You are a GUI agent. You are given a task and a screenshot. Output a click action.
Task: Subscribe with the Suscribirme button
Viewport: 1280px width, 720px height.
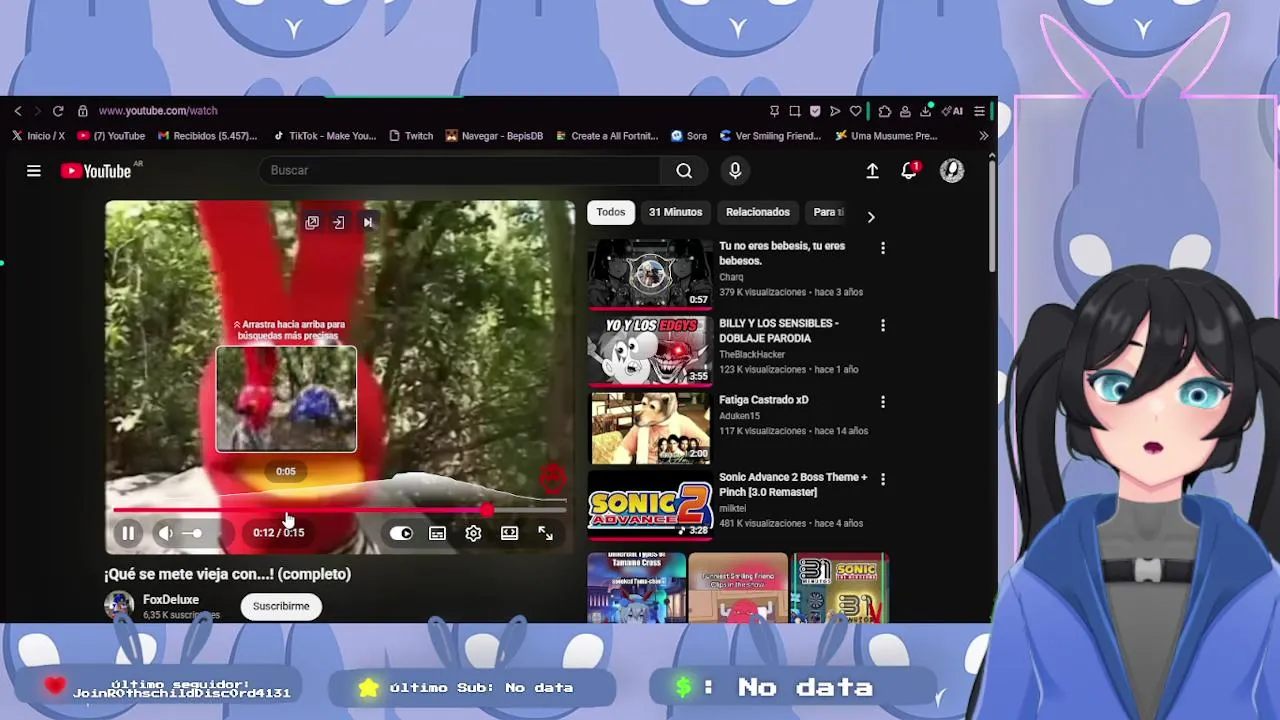coord(281,606)
